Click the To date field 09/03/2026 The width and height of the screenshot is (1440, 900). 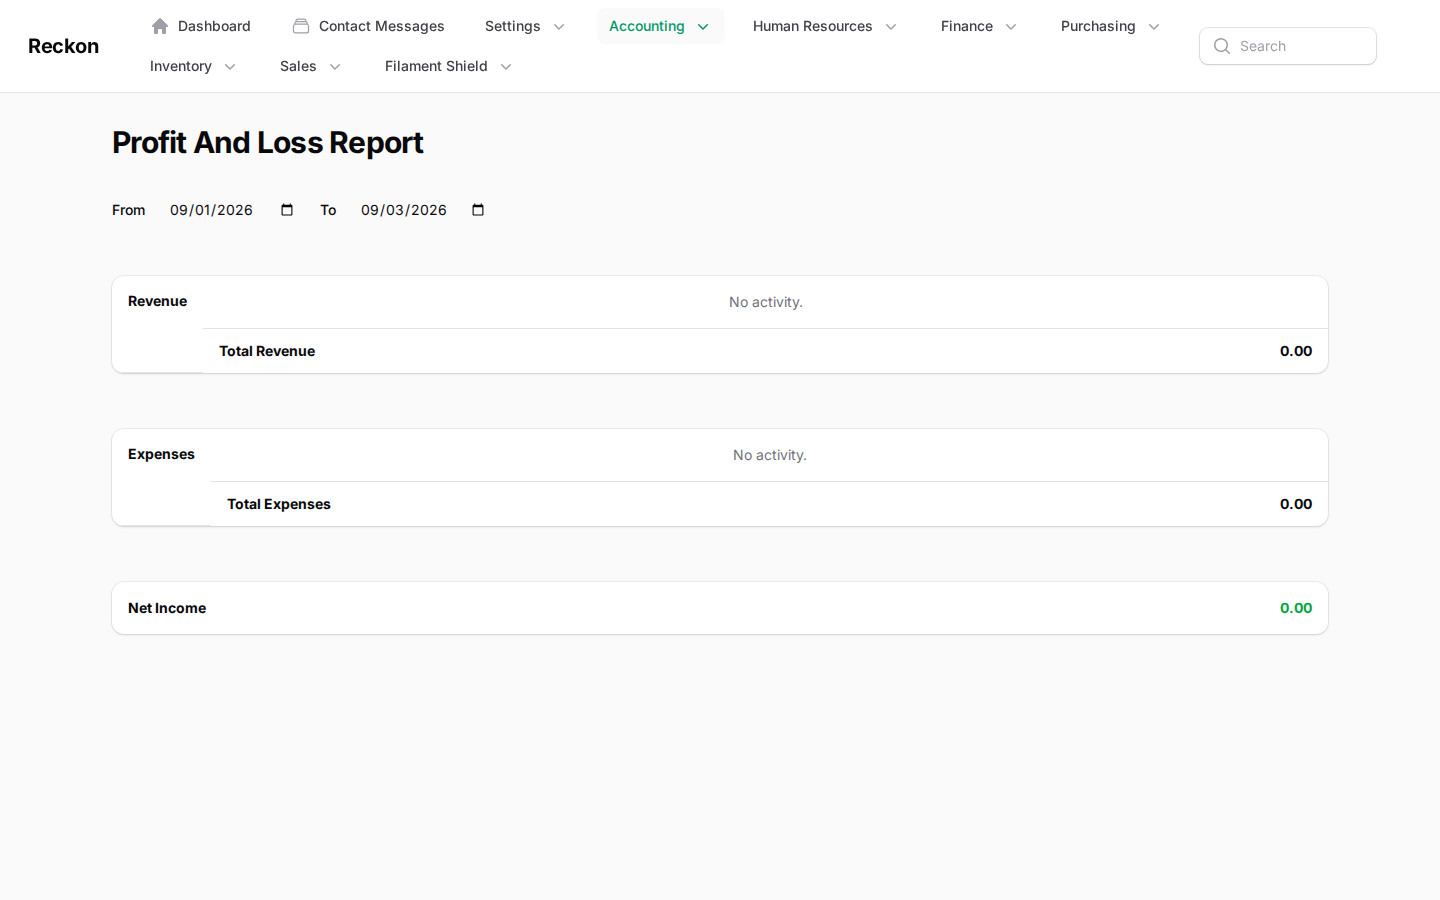tap(423, 210)
